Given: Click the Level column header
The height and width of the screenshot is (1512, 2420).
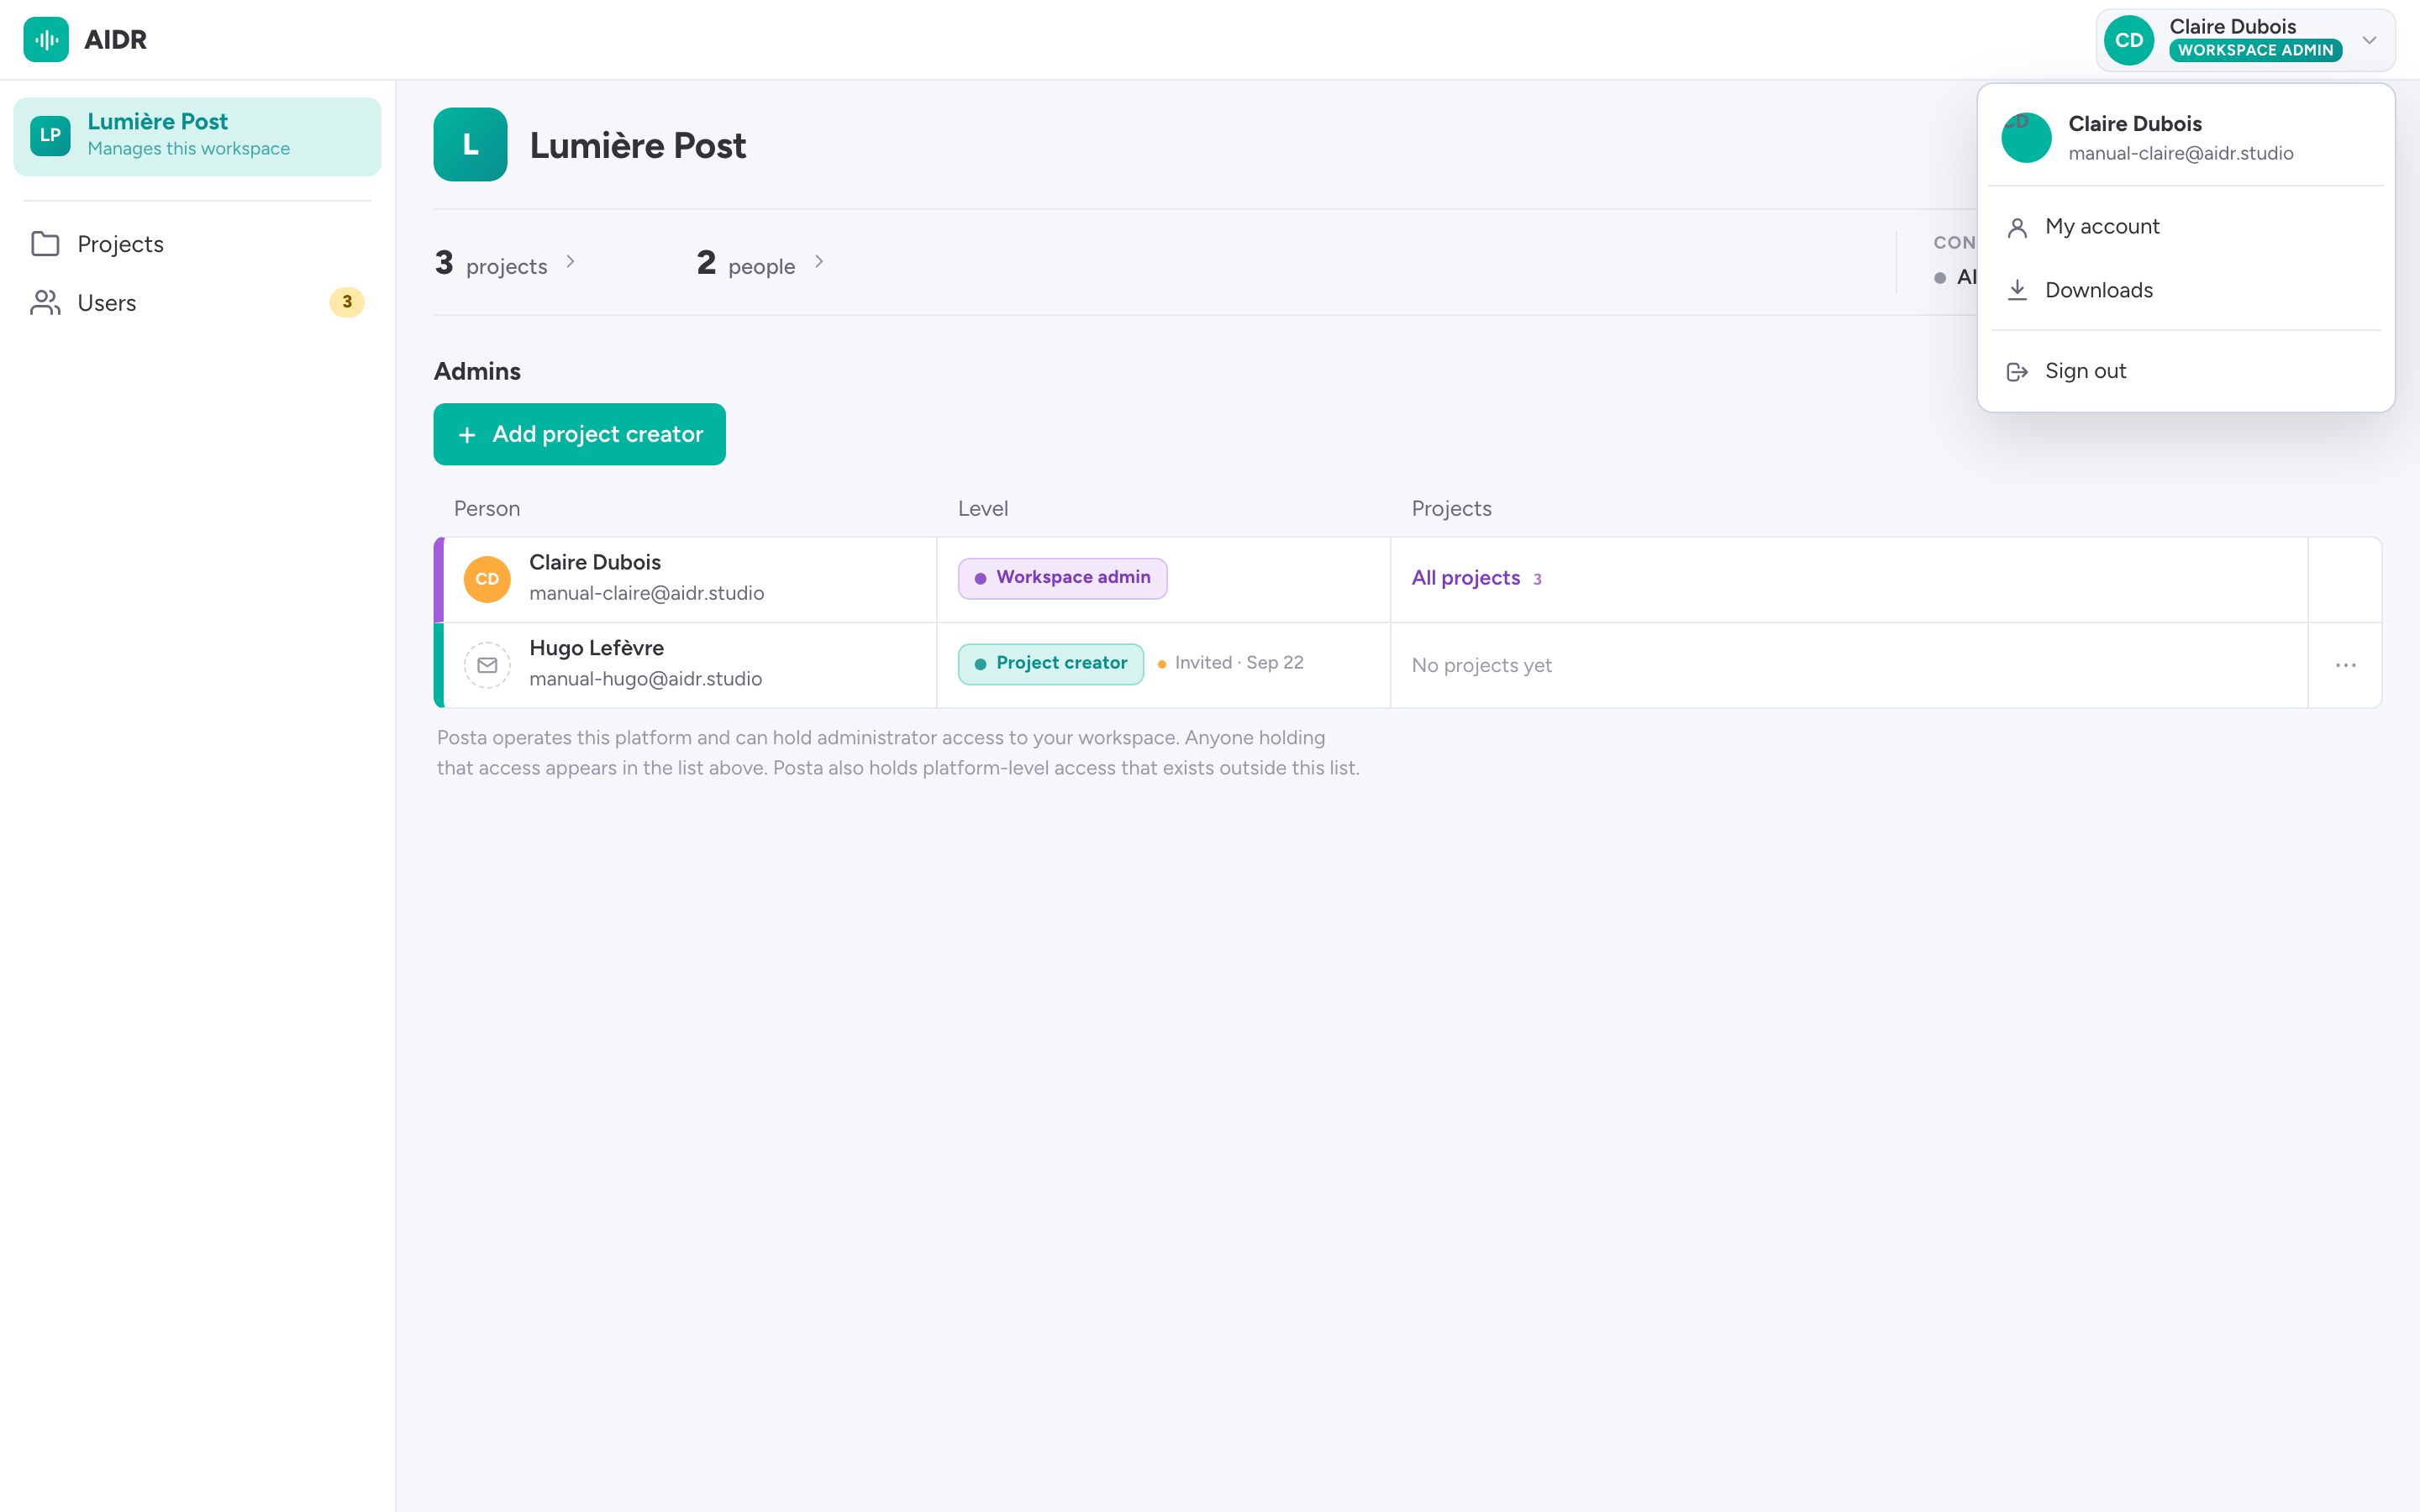Looking at the screenshot, I should (x=983, y=508).
